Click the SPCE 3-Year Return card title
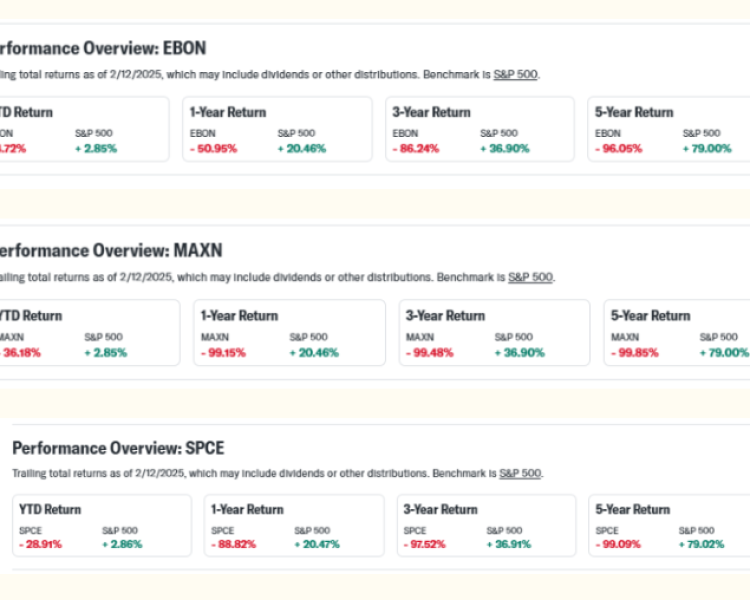The image size is (750, 600). click(x=439, y=509)
